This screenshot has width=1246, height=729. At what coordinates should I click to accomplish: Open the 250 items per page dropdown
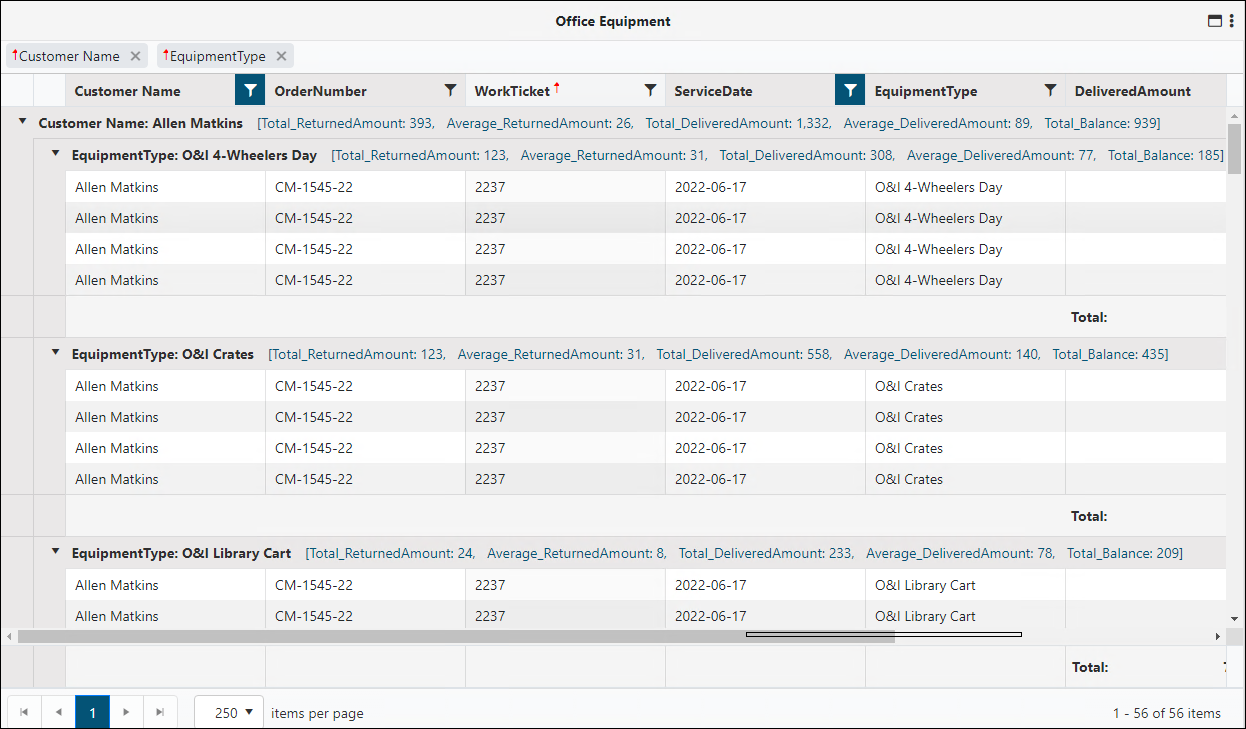[x=228, y=712]
